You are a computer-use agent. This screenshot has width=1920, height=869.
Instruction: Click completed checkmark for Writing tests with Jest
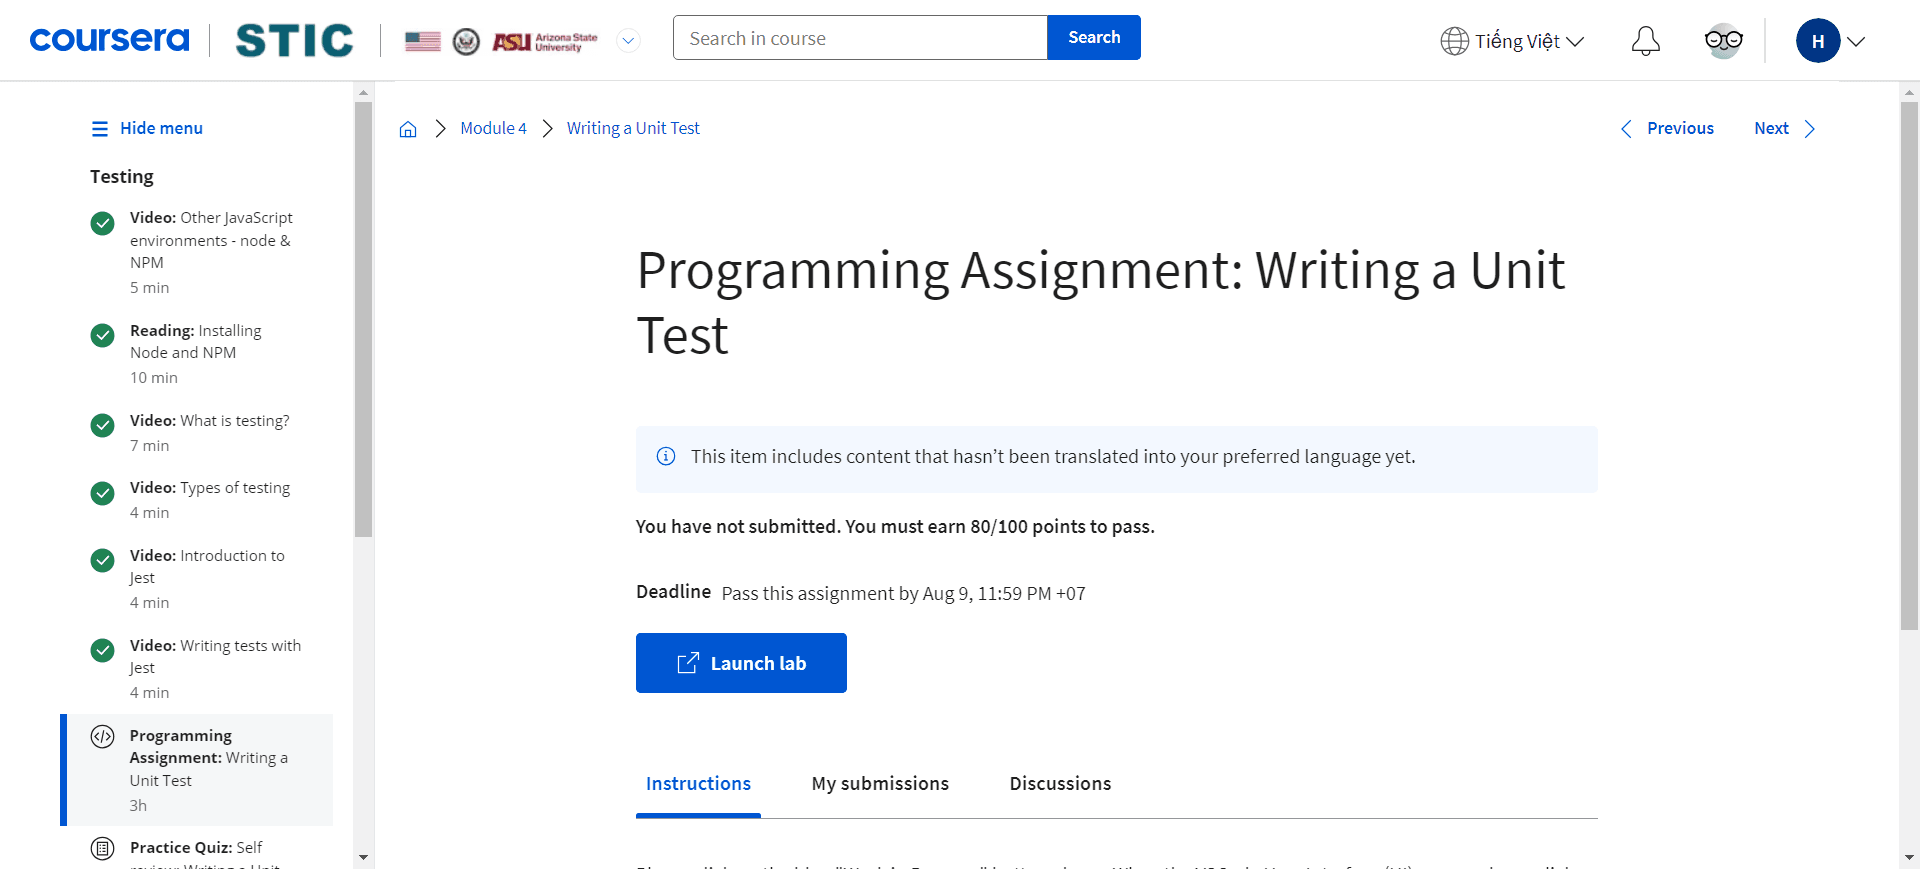pyautogui.click(x=102, y=650)
